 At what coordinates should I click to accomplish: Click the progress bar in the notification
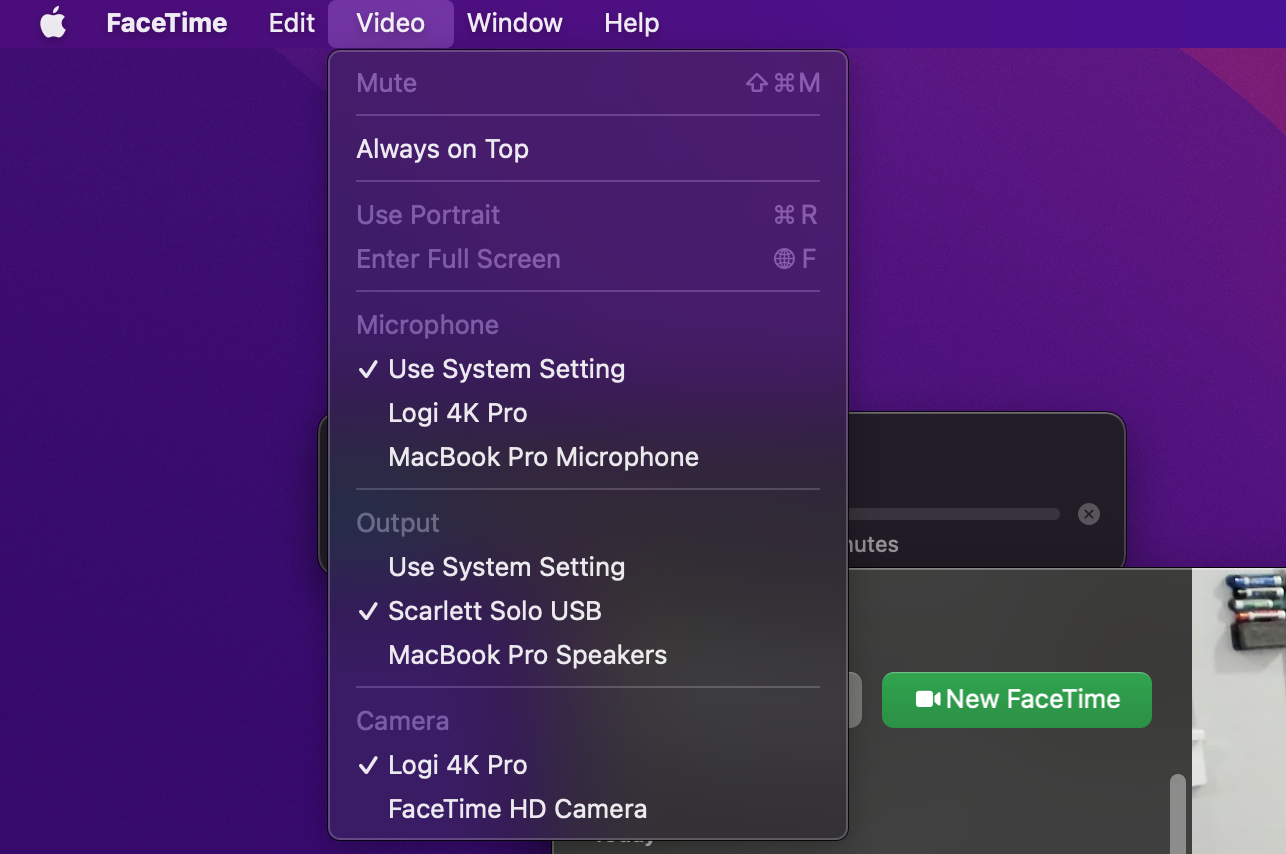(954, 514)
